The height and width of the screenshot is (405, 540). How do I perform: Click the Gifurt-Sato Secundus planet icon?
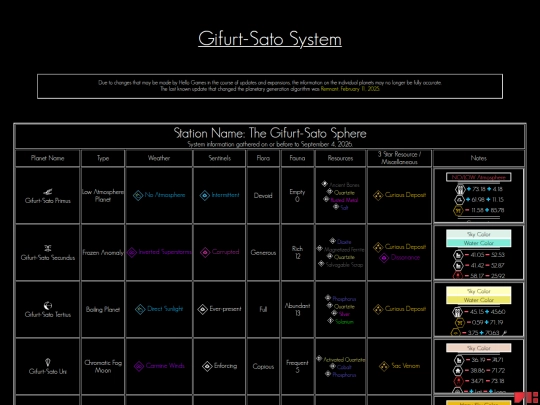[x=48, y=248]
